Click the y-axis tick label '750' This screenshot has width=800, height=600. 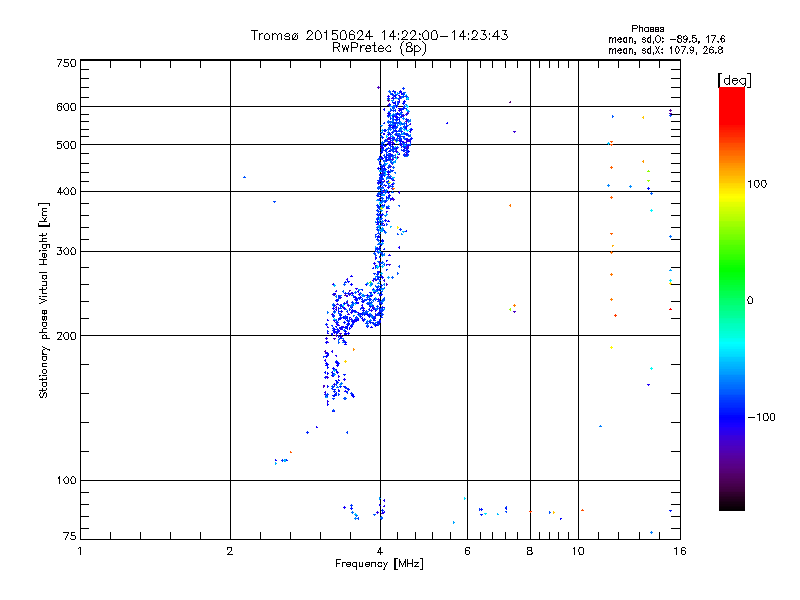click(x=66, y=63)
